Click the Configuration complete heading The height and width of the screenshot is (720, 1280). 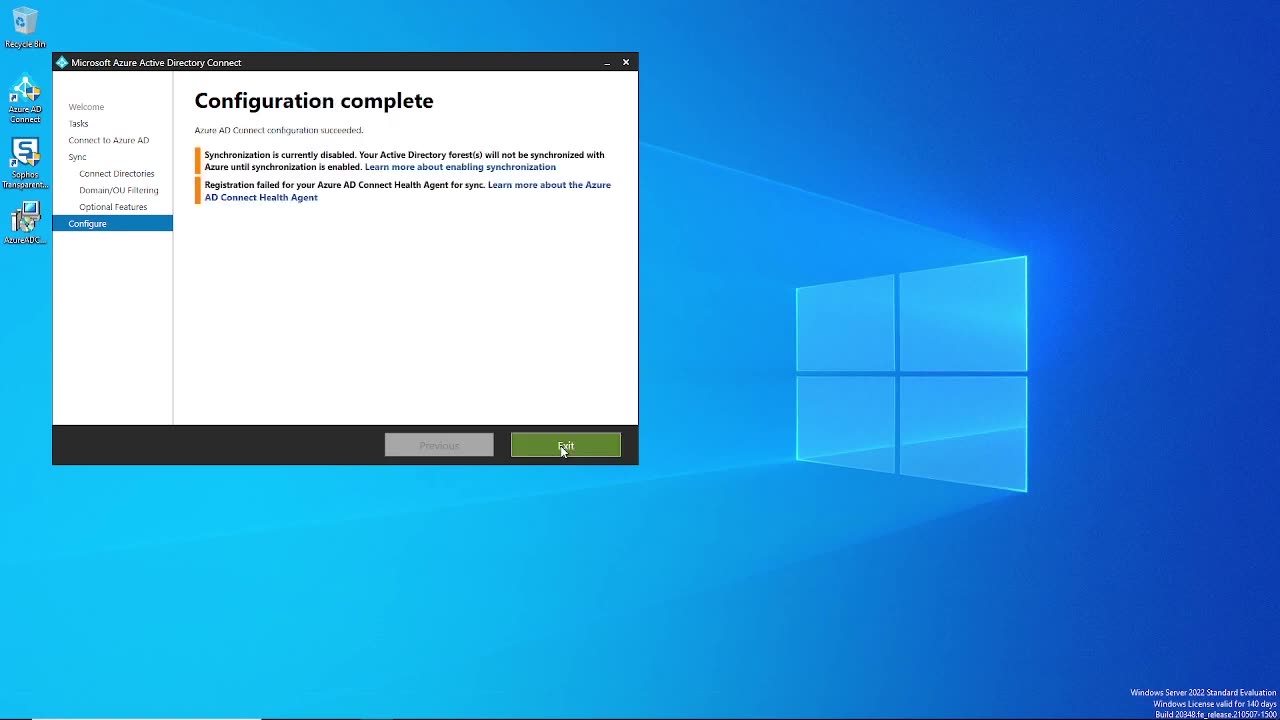314,101
